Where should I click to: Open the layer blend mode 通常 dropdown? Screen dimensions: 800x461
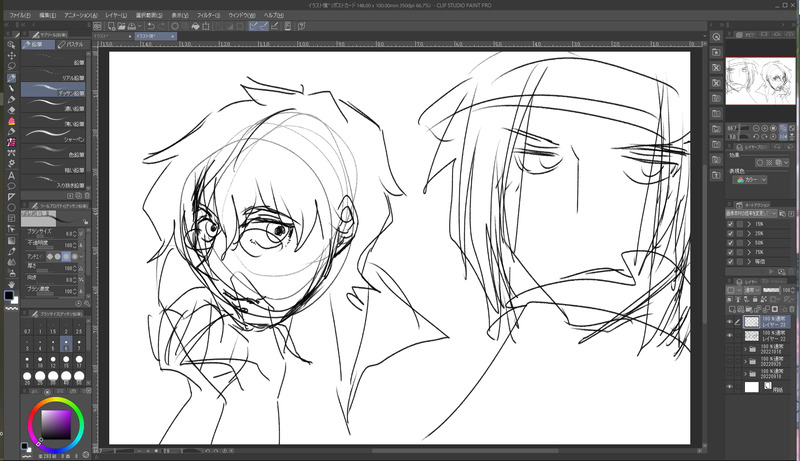pos(751,290)
